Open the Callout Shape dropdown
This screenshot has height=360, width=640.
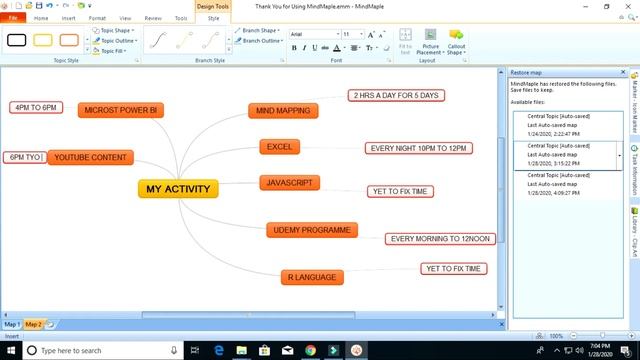coord(456,42)
